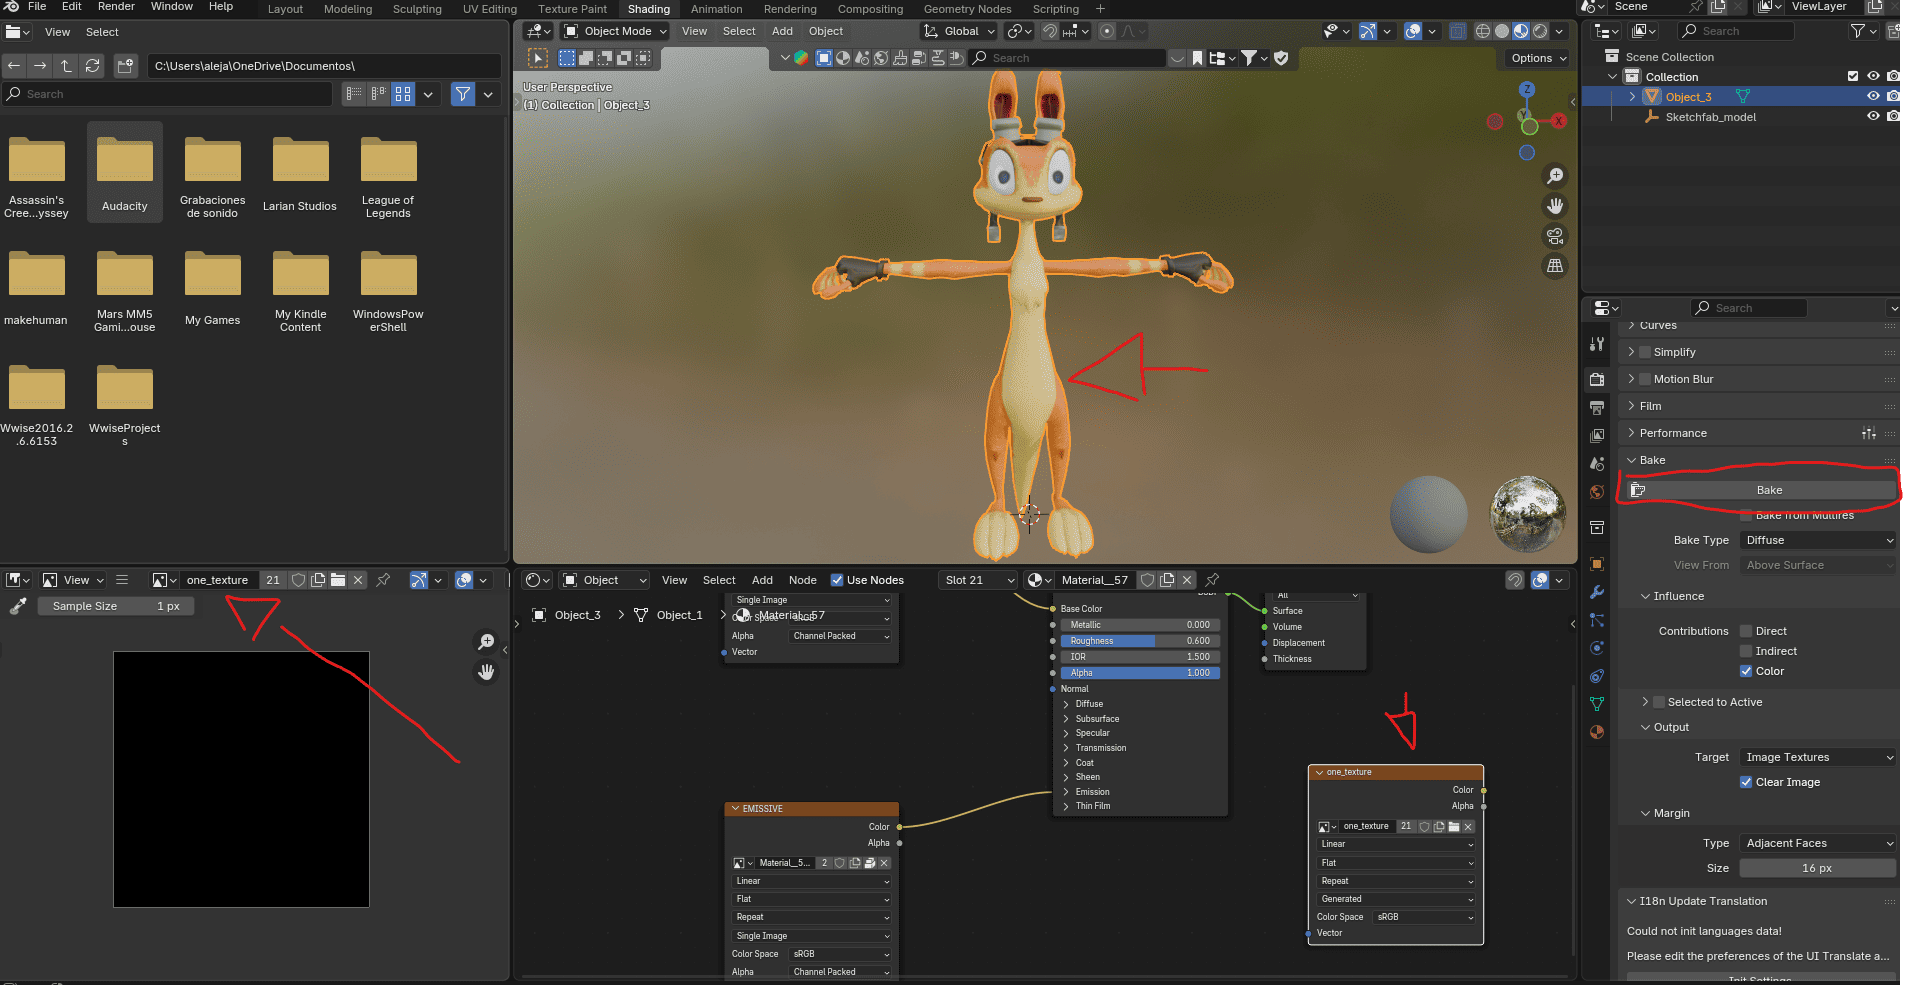This screenshot has width=1905, height=985.
Task: Hide Sketchfab_model in viewport via eye icon
Action: pyautogui.click(x=1873, y=116)
